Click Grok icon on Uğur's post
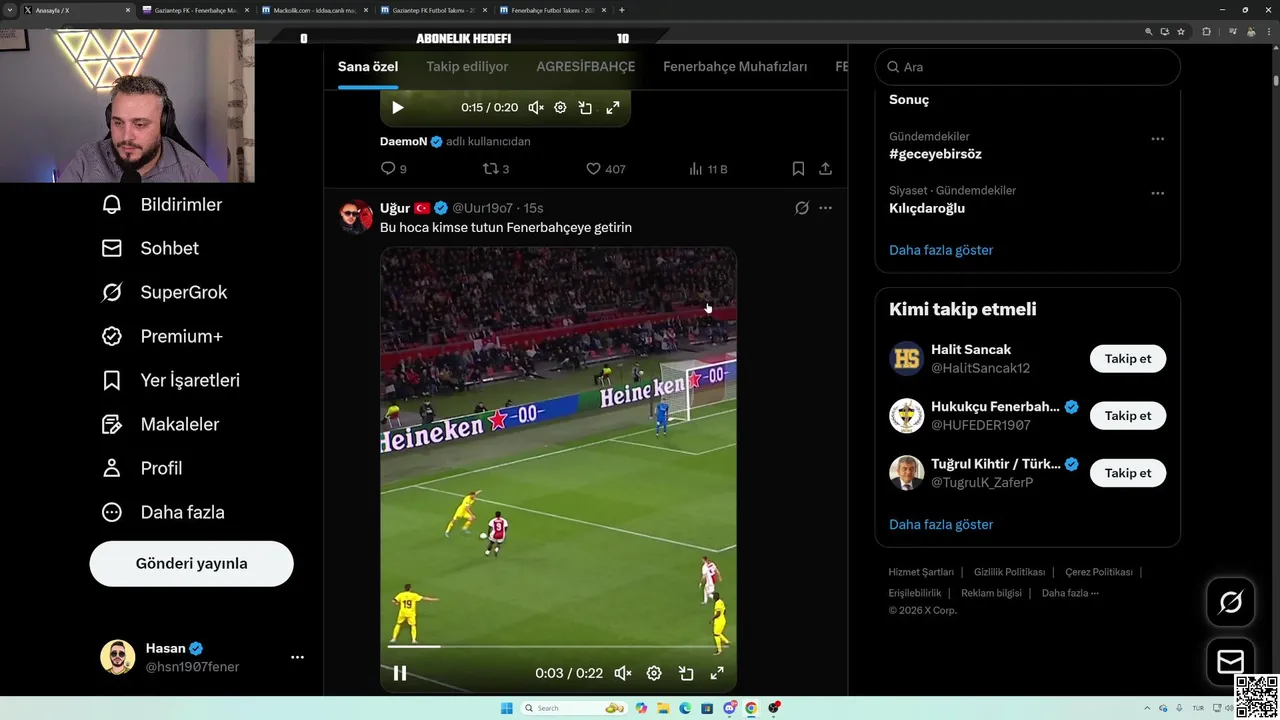1280x720 pixels. coord(801,208)
